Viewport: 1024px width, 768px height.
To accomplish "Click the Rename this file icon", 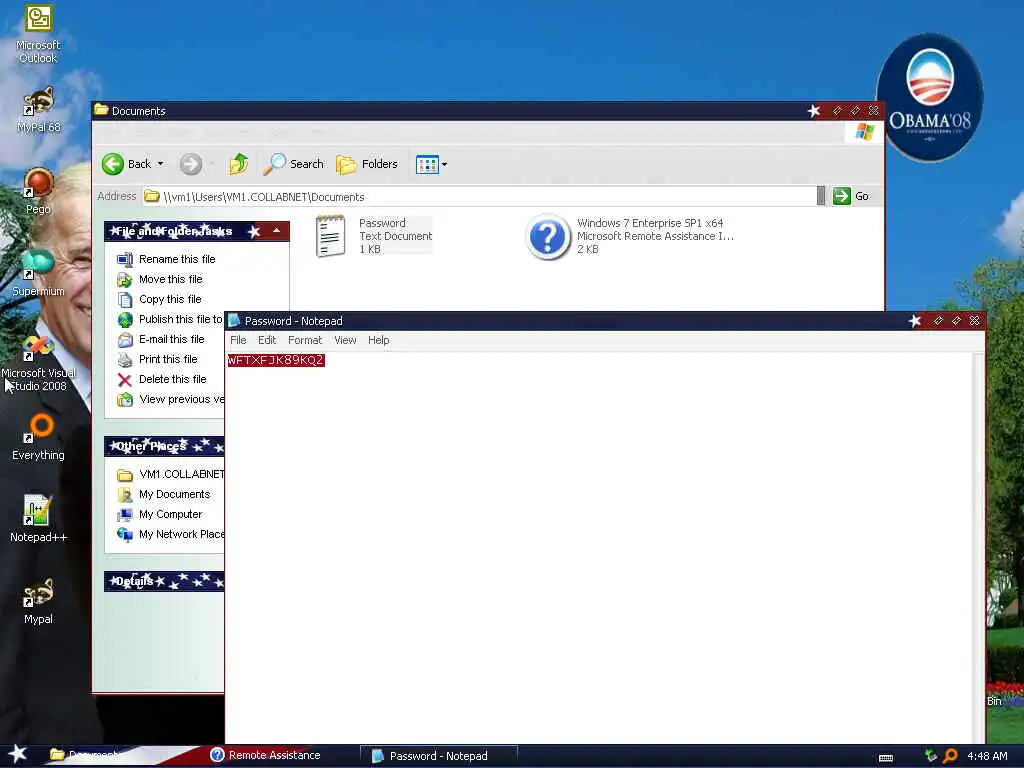I will coord(125,259).
